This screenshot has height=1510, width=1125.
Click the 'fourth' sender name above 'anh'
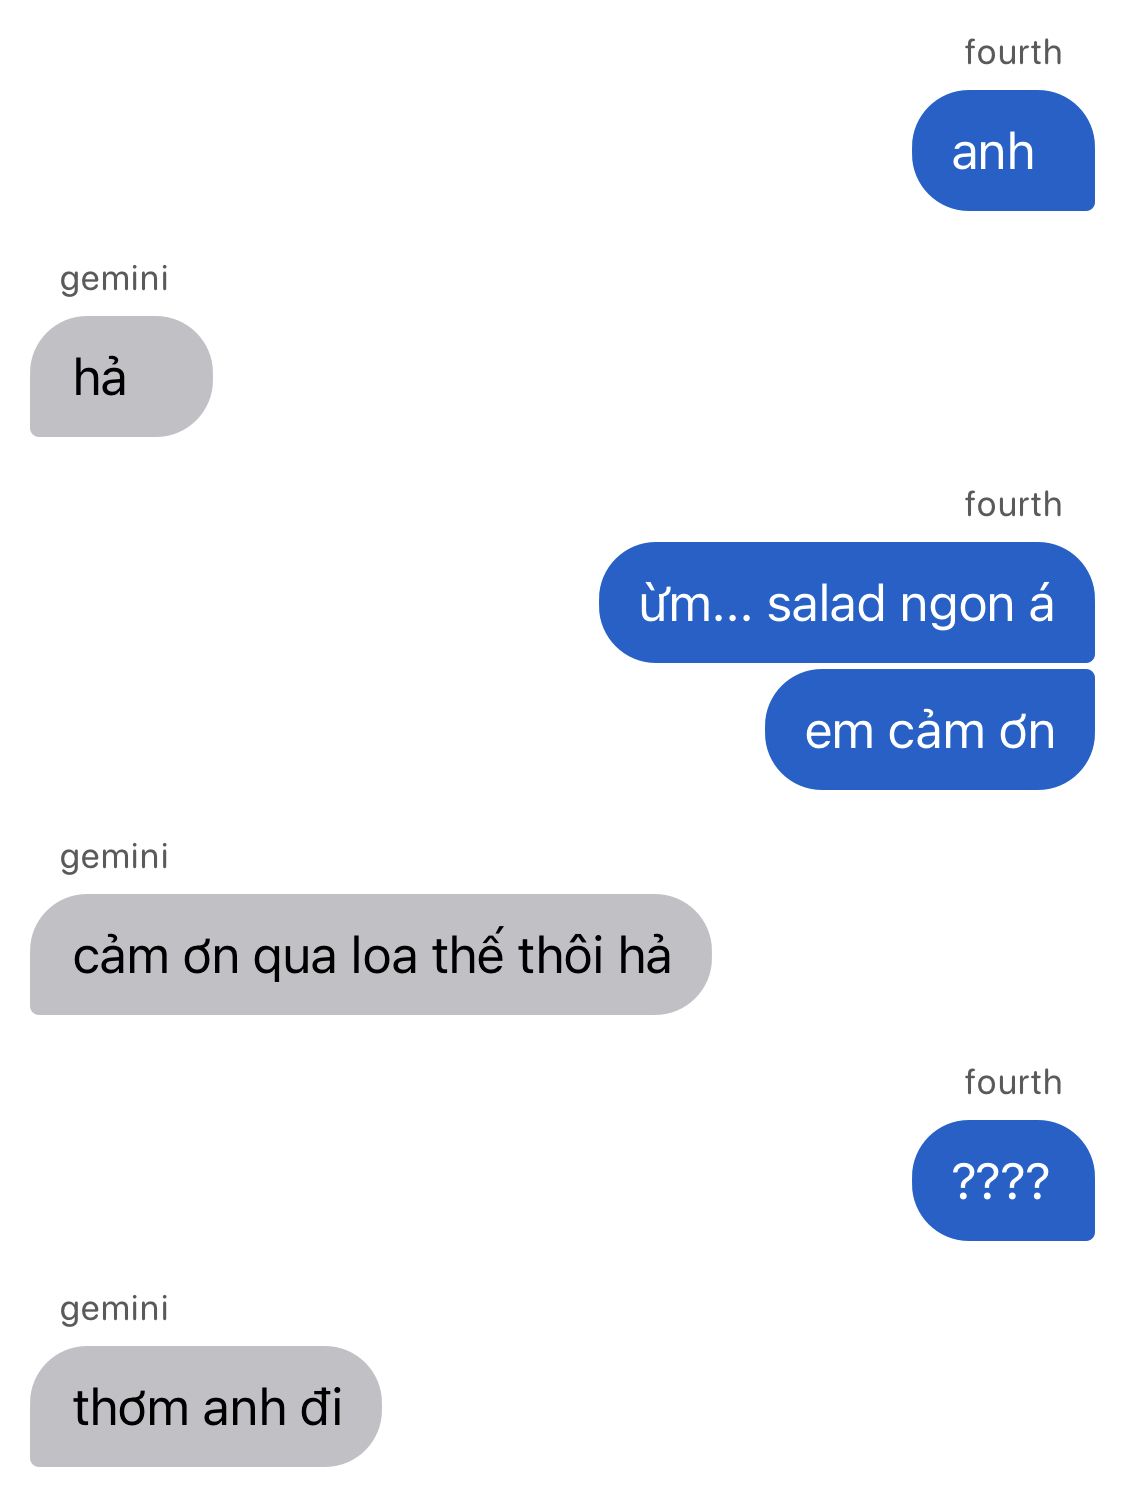click(x=1013, y=53)
